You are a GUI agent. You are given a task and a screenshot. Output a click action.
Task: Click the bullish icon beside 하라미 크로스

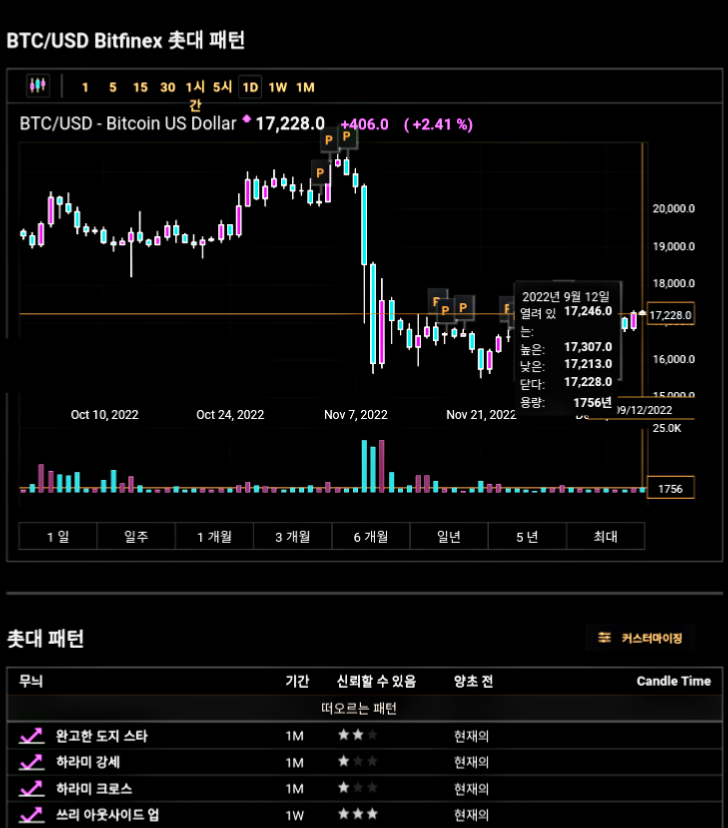(31, 788)
